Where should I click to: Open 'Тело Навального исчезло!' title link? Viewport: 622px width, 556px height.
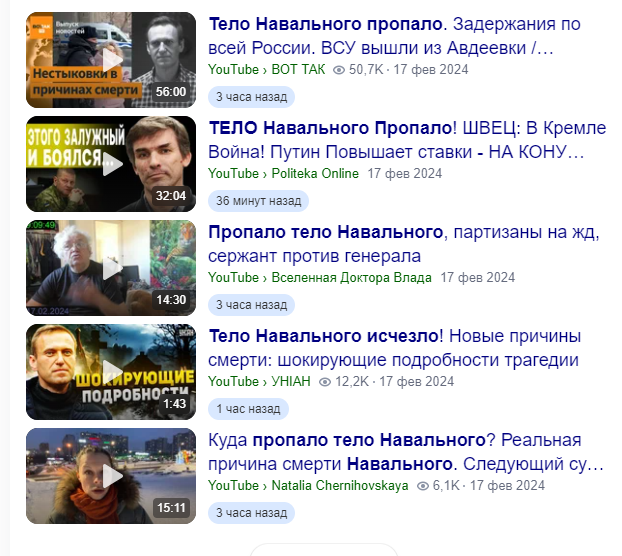(394, 347)
